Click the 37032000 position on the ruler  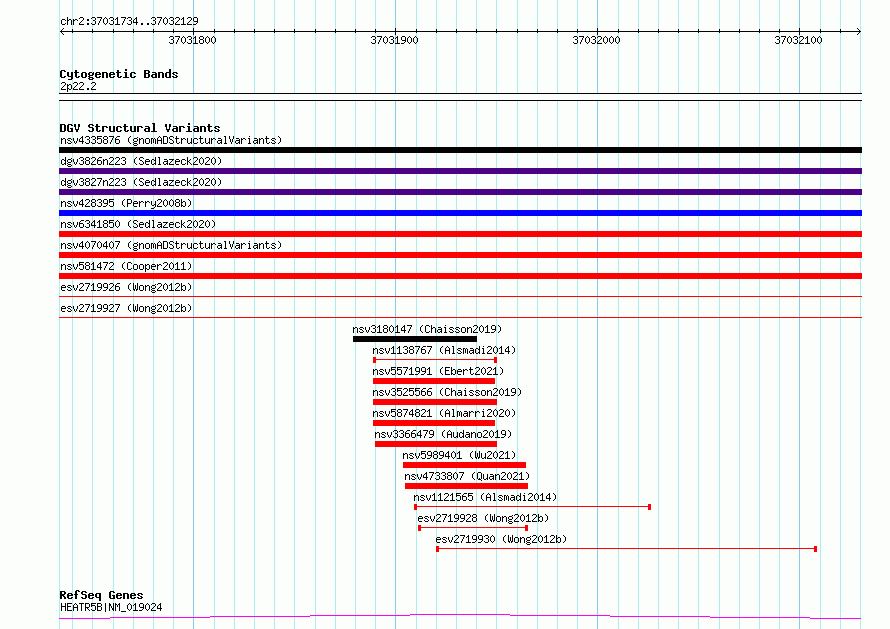[596, 41]
